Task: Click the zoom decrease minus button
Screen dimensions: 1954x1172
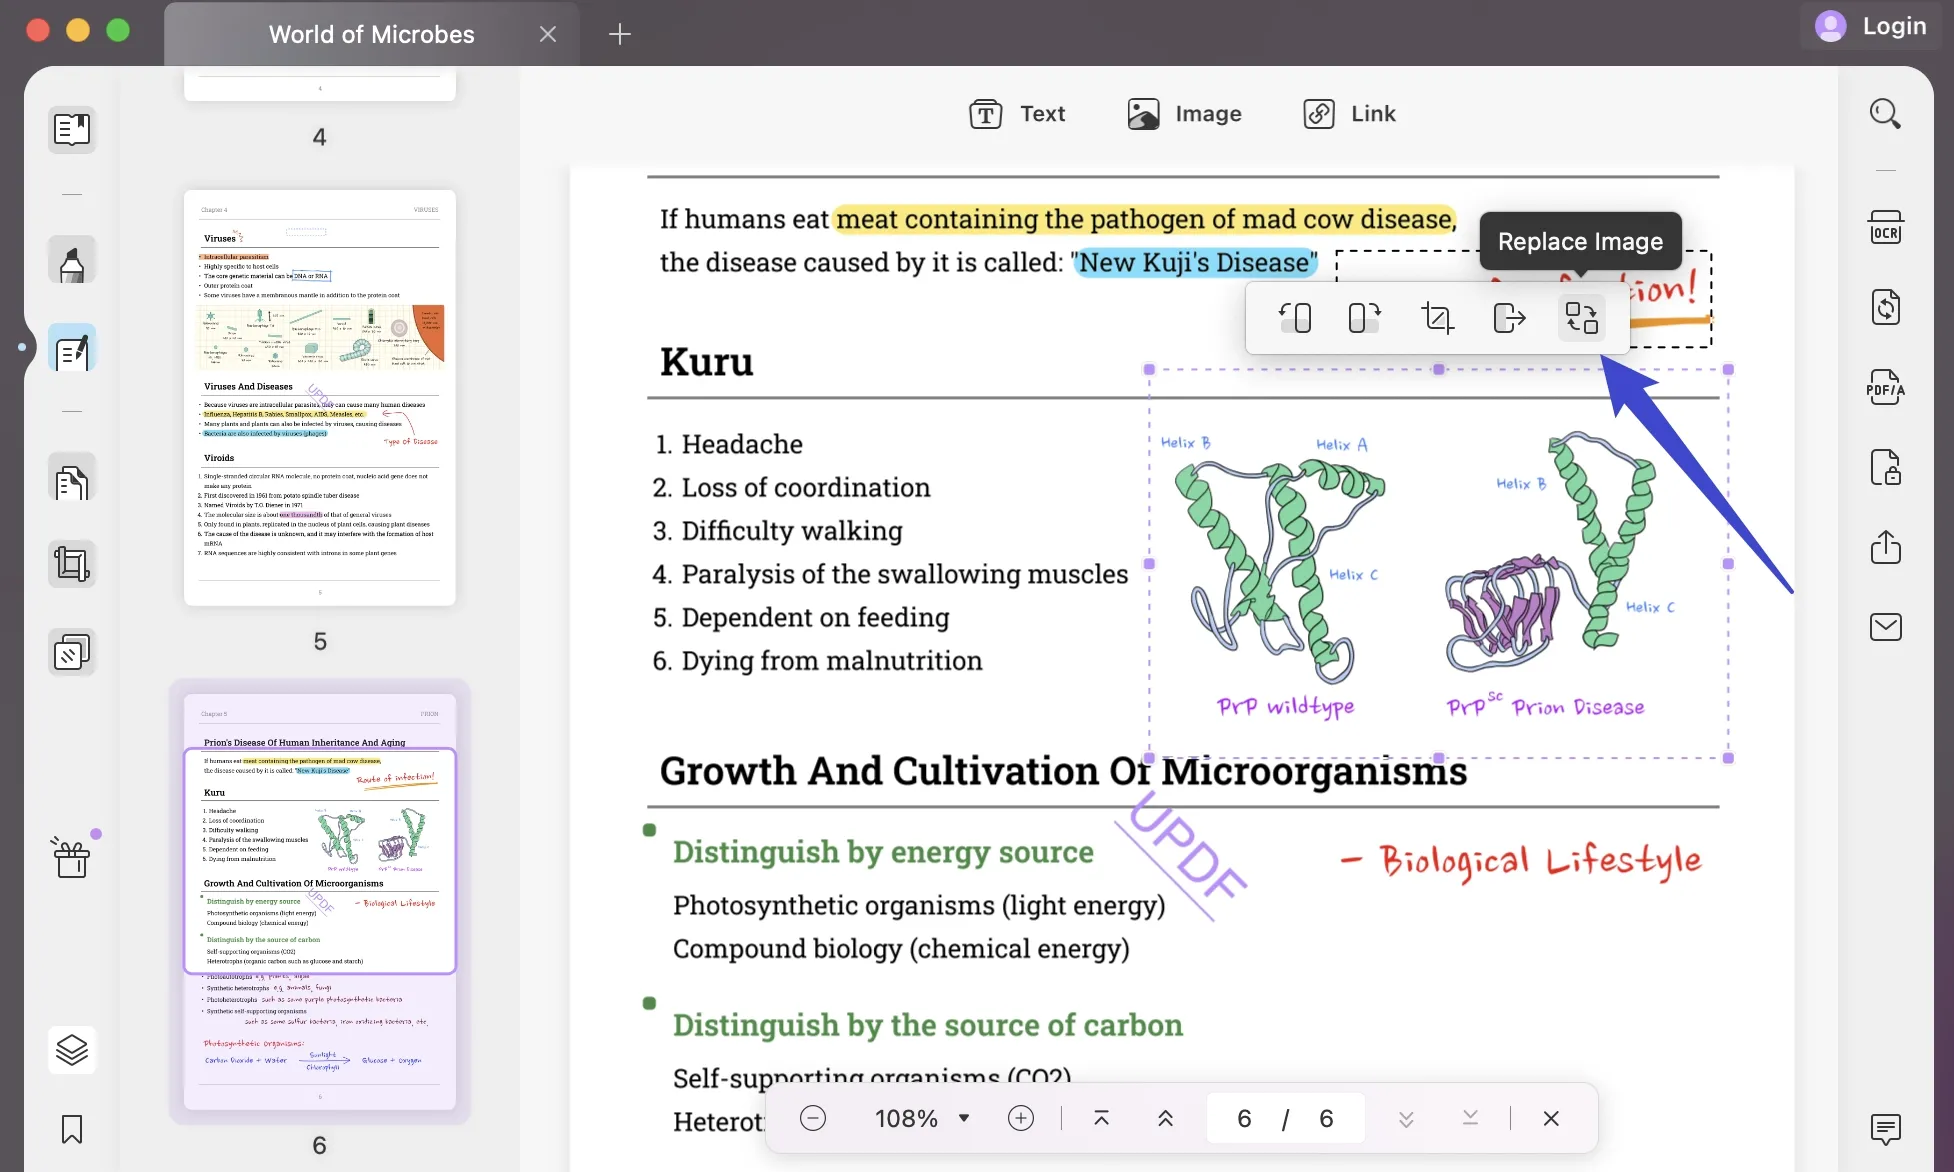Action: click(813, 1118)
